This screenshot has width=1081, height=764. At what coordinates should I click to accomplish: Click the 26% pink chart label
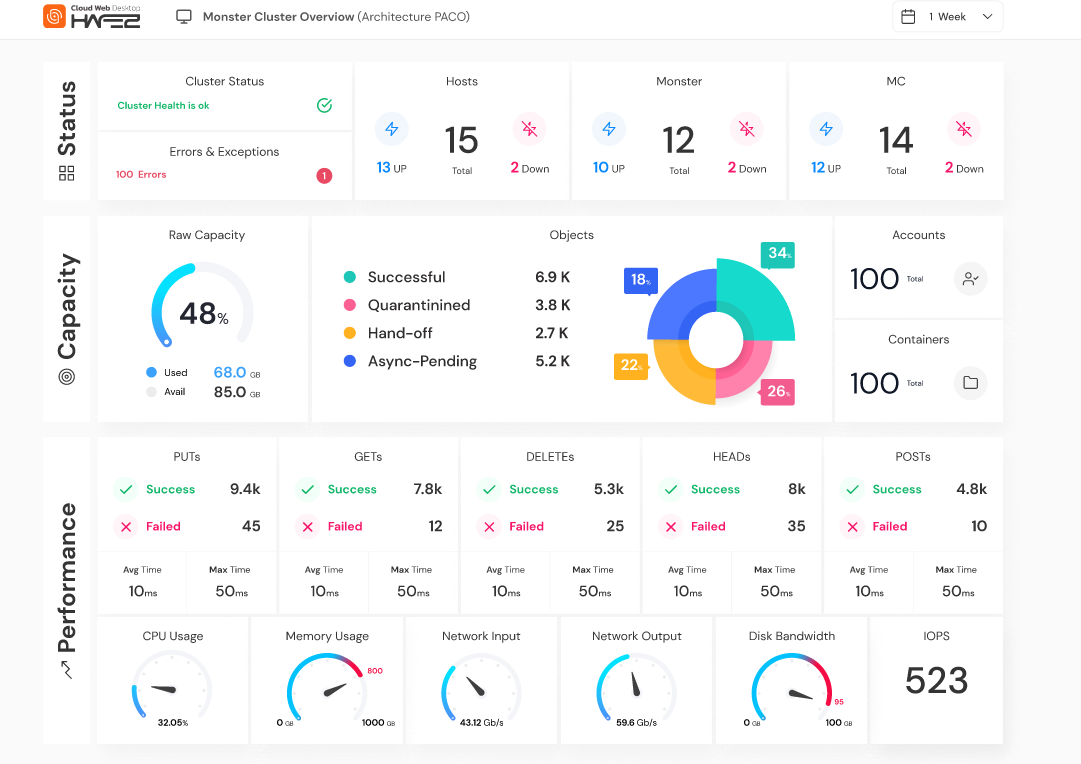pos(778,391)
